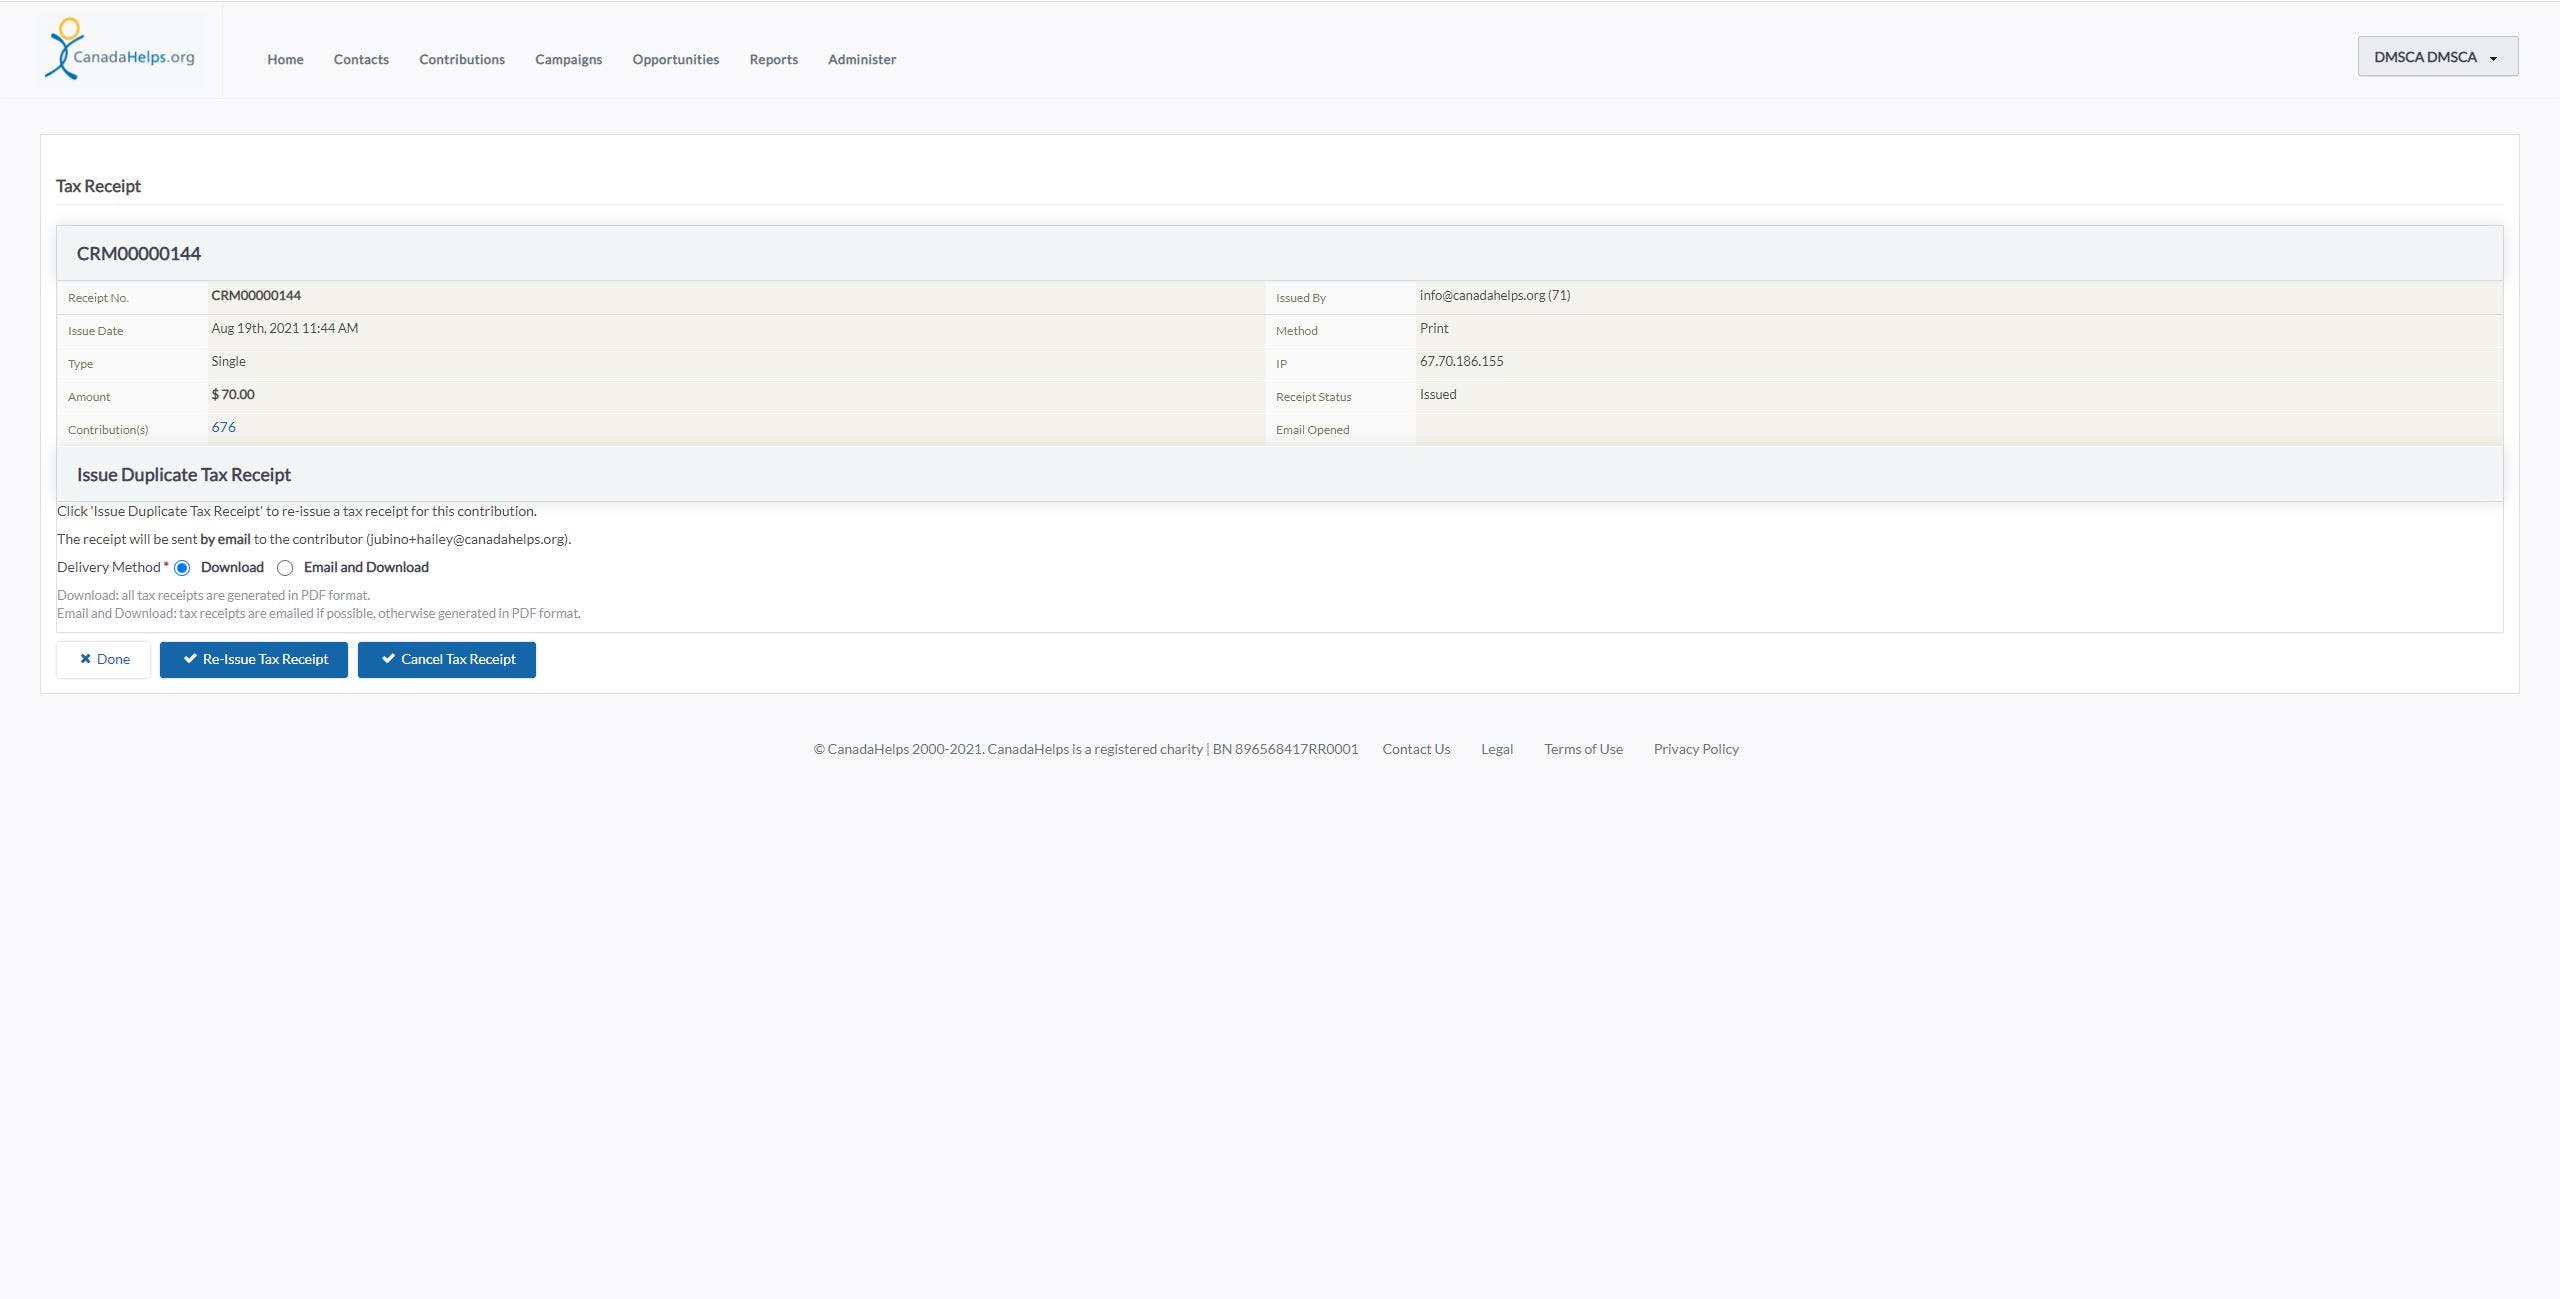
Task: Open the DMSCA DMSCA user dropdown
Action: click(x=2437, y=57)
